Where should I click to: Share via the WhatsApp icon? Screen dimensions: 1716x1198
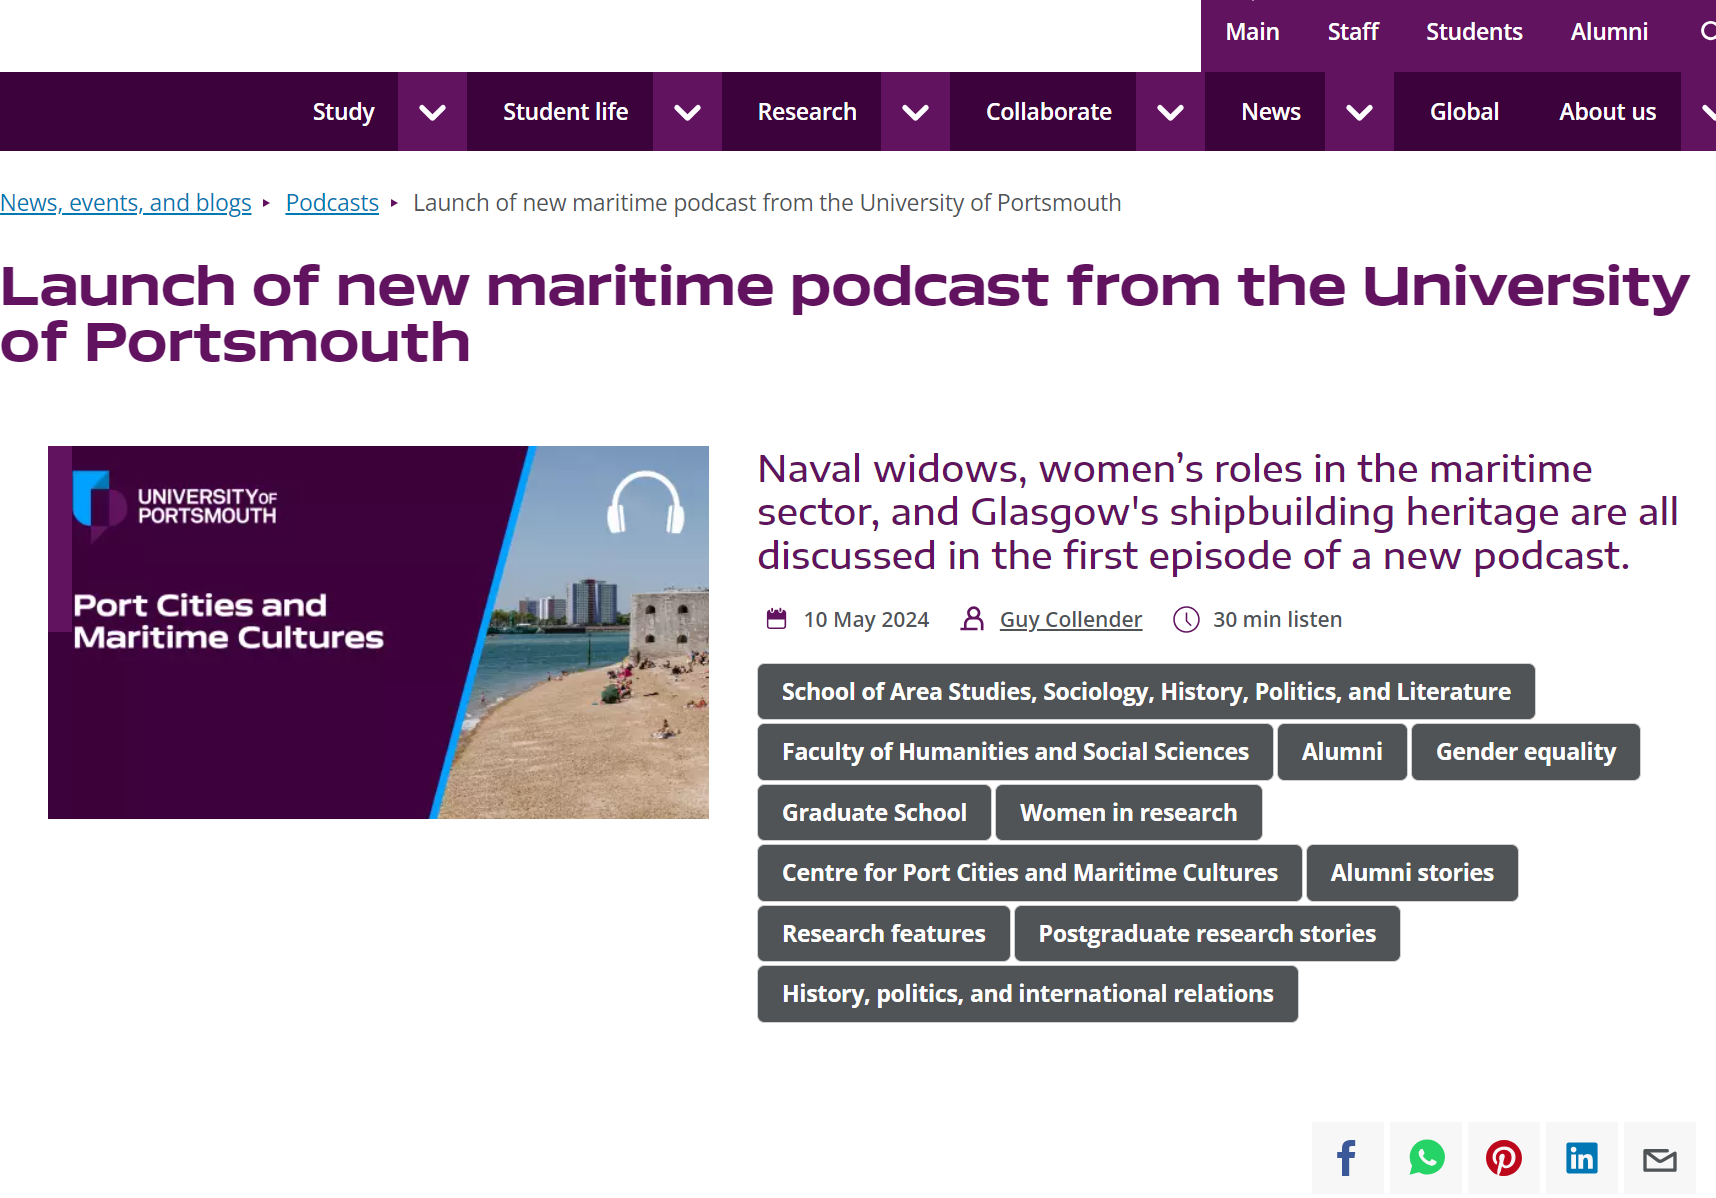[1426, 1158]
